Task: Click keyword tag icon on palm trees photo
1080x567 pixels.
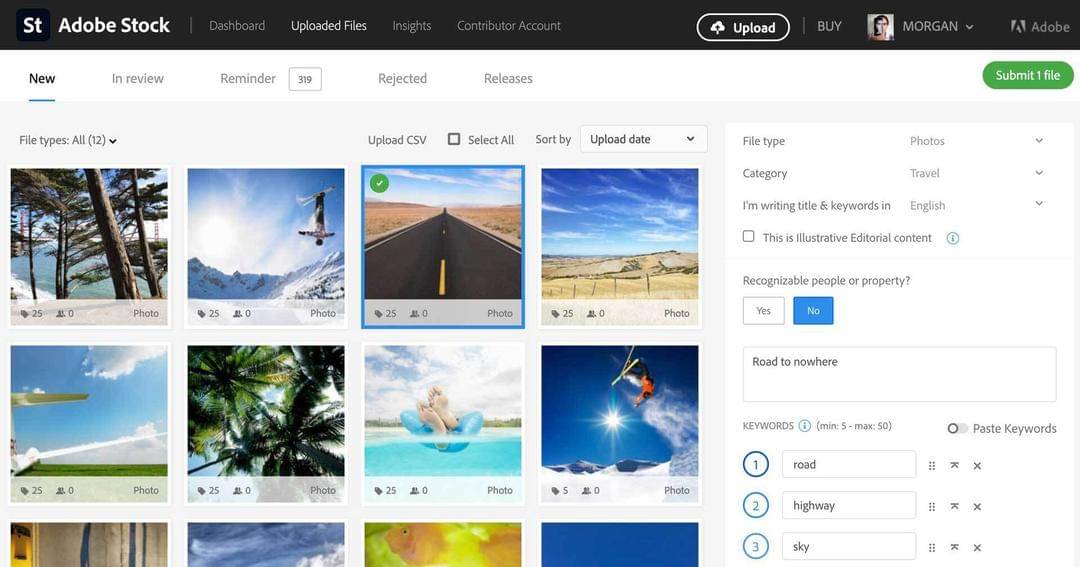Action: pos(202,491)
